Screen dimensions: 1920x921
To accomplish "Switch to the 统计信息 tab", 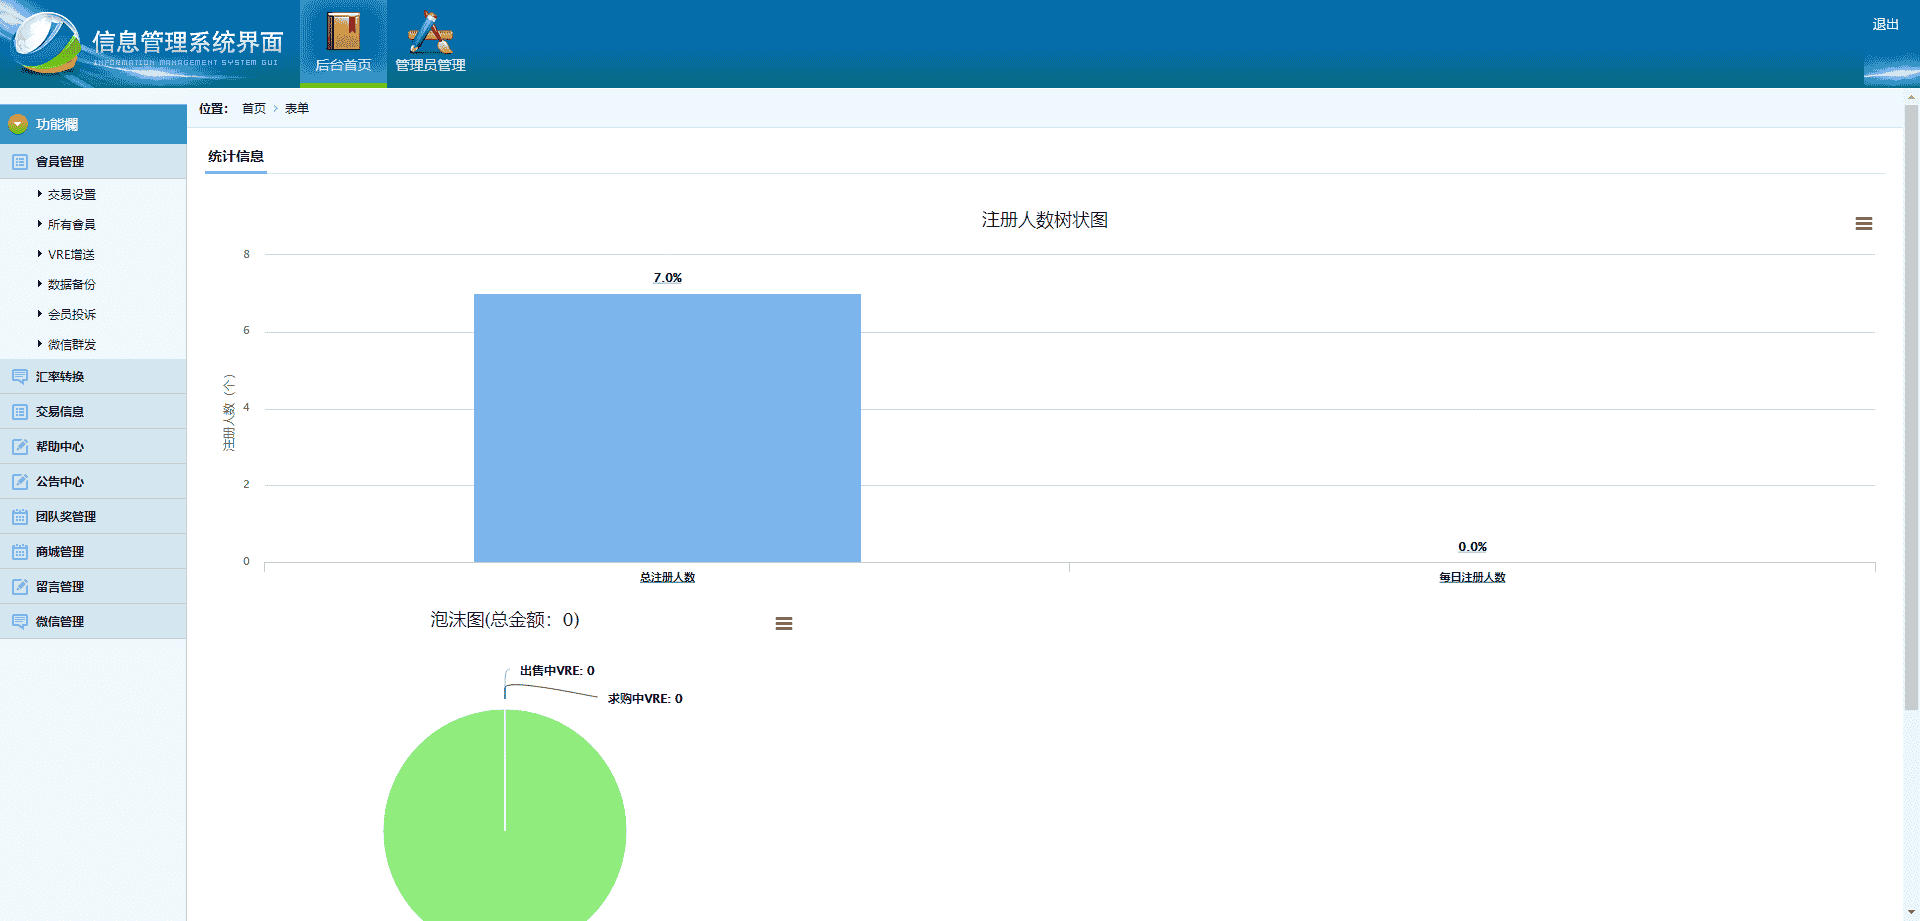I will pyautogui.click(x=236, y=156).
